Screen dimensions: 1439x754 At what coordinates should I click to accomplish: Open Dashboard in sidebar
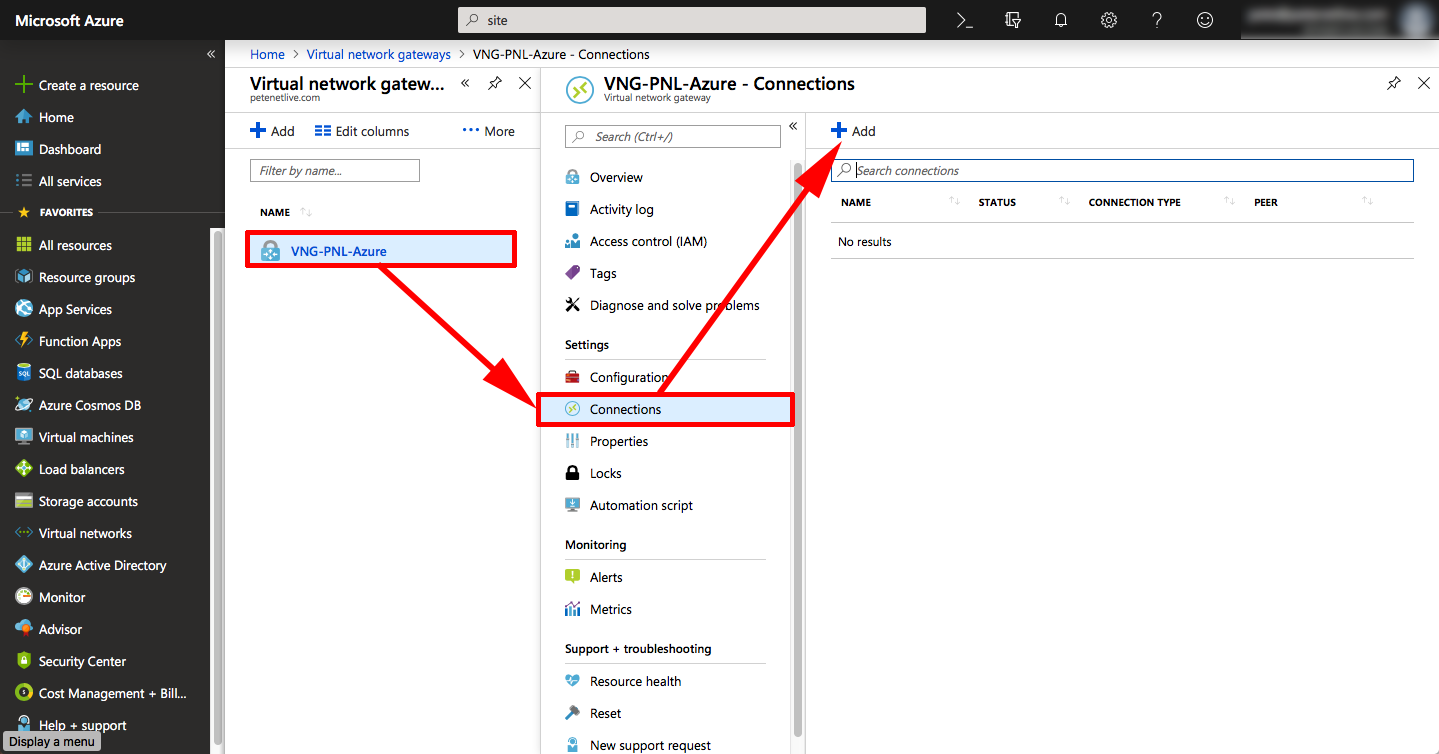[x=58, y=149]
